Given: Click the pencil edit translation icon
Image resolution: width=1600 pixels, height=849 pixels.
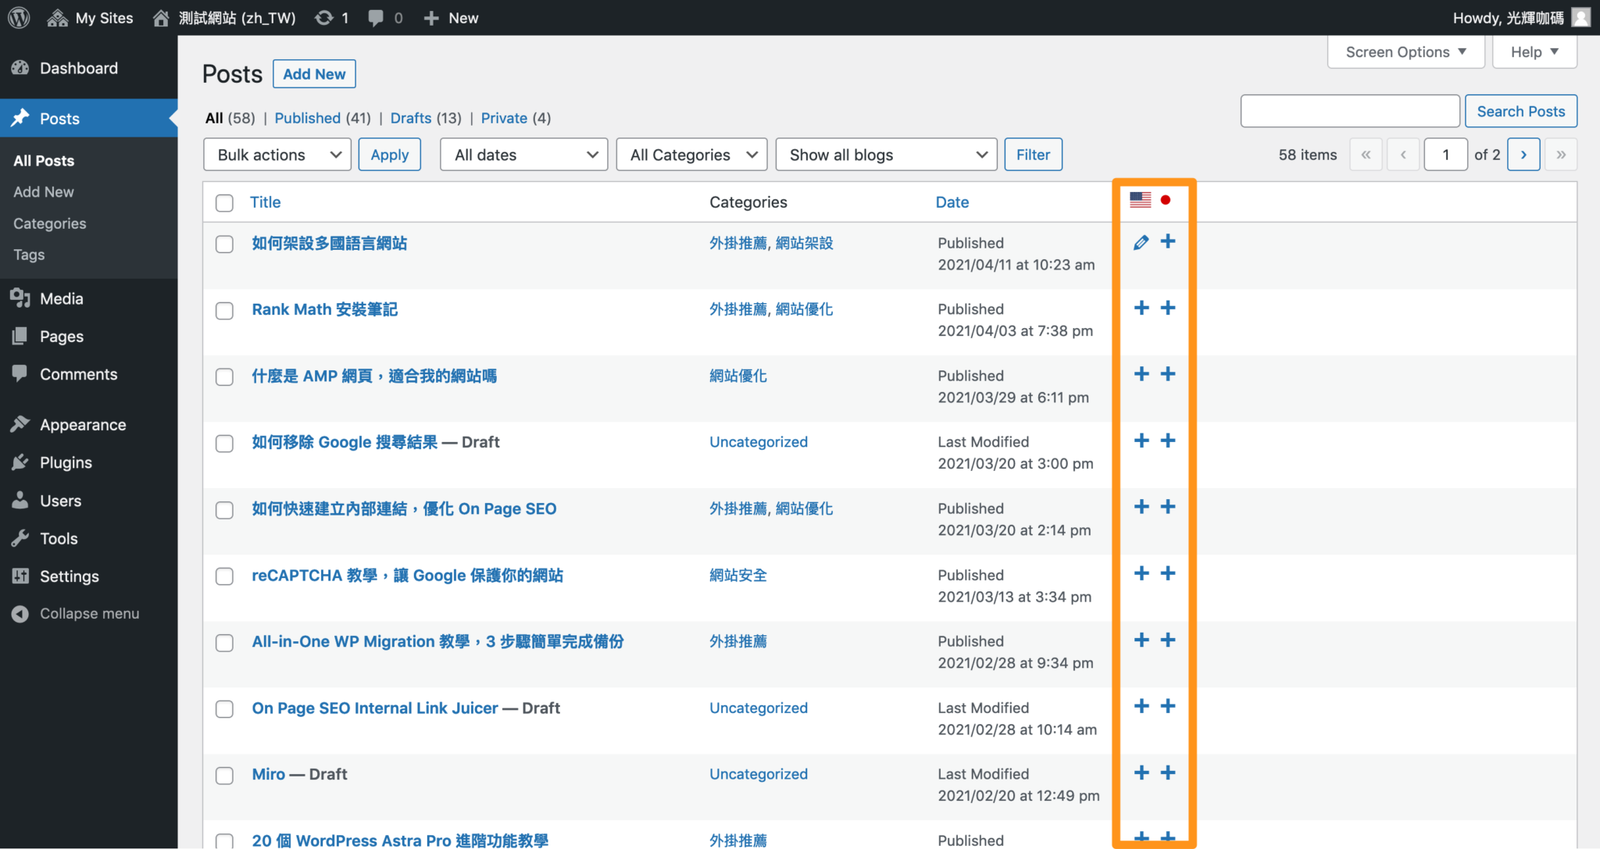Looking at the screenshot, I should (x=1141, y=242).
